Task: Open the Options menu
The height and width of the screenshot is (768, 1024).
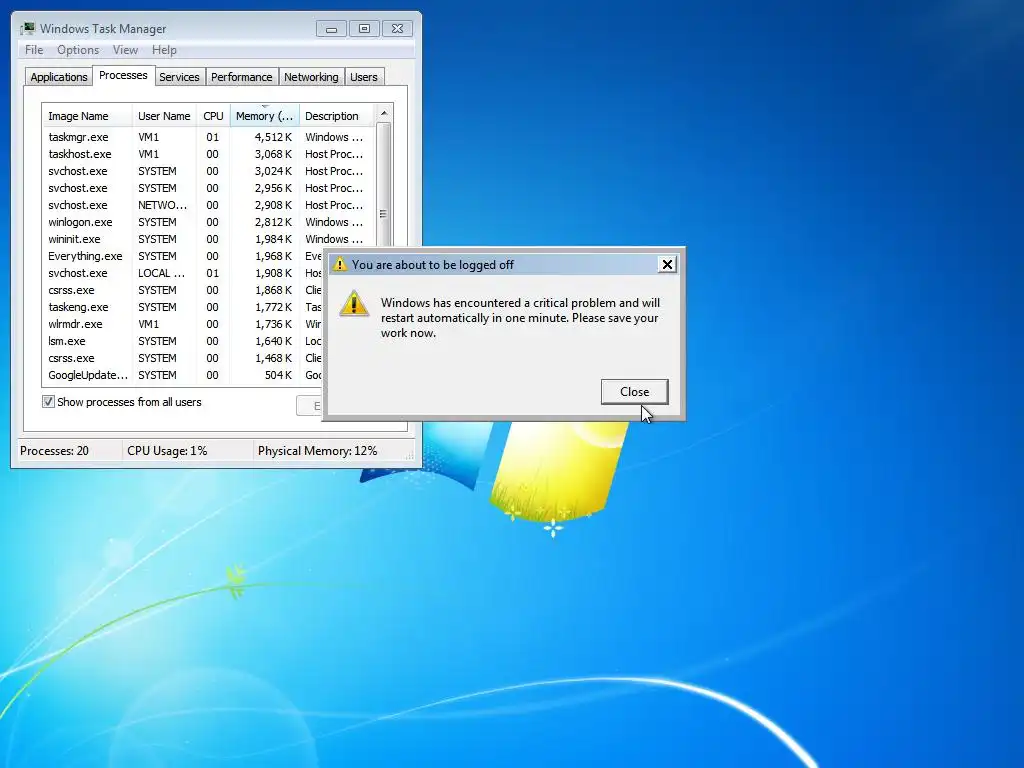Action: tap(78, 50)
